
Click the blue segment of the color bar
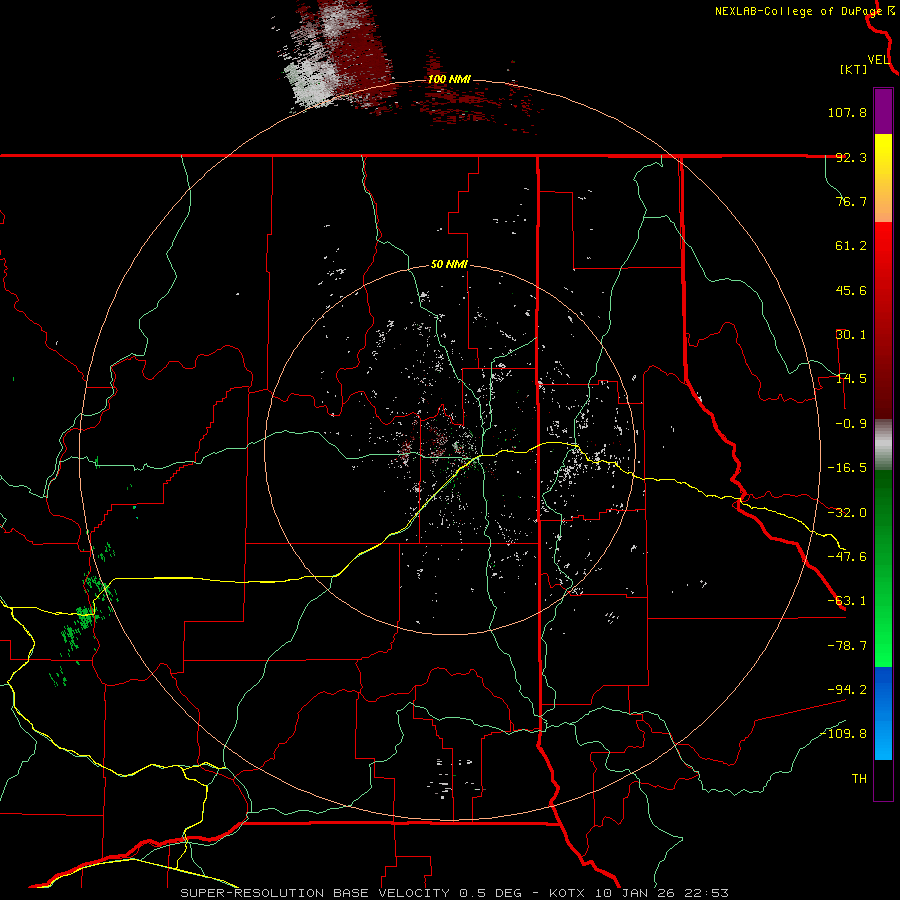click(x=883, y=713)
